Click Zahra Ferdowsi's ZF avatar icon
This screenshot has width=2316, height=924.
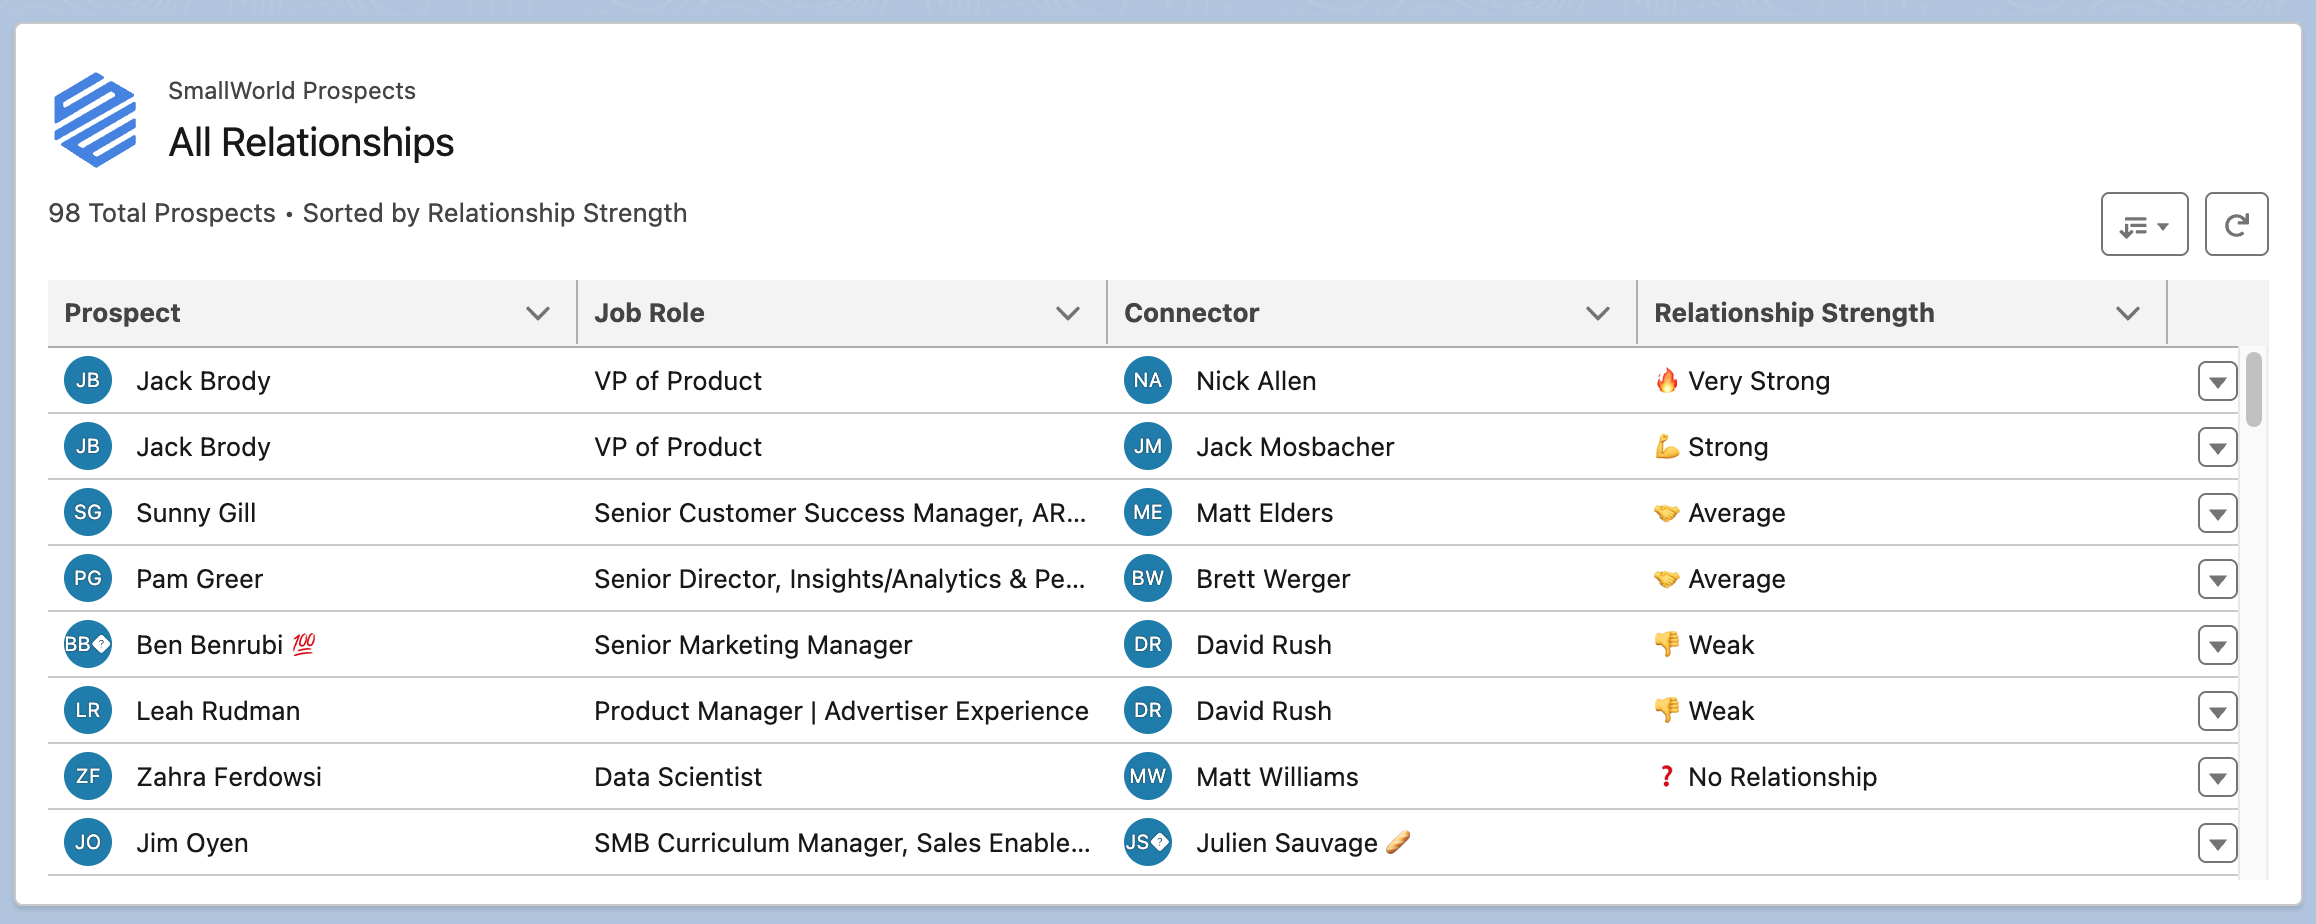tap(87, 776)
